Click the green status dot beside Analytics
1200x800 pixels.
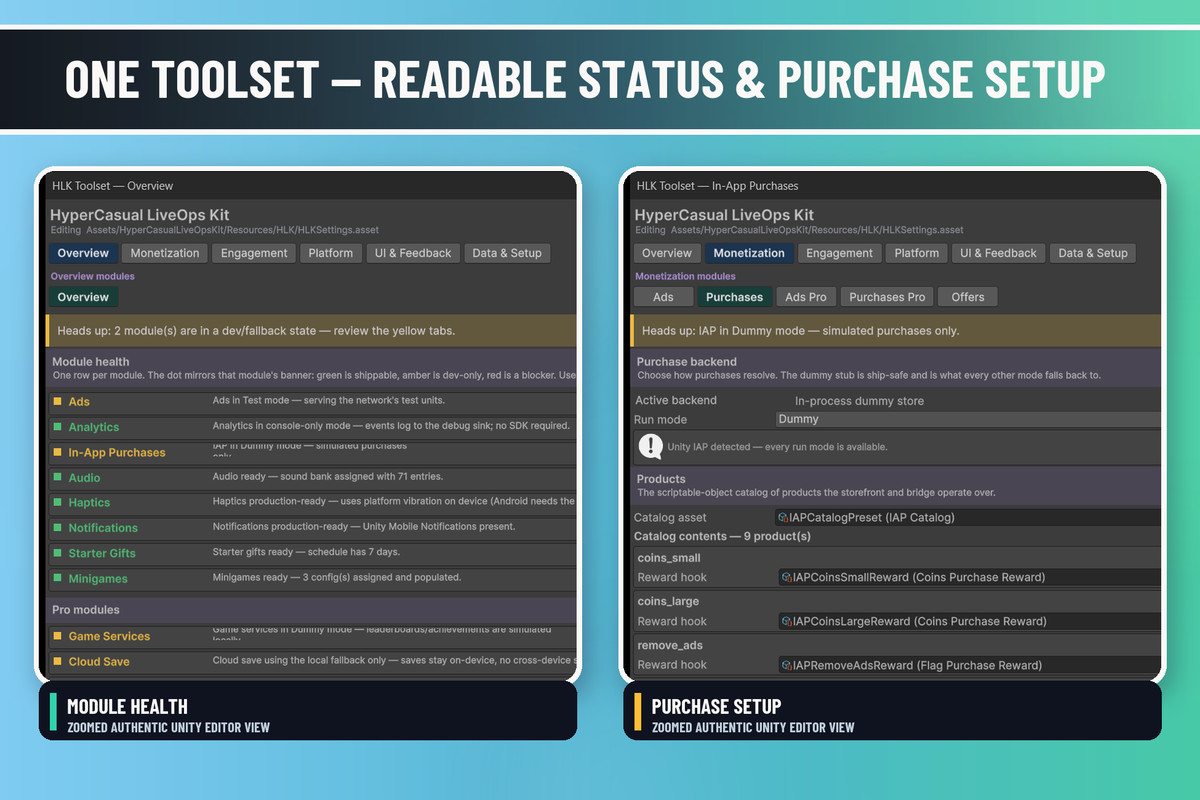coord(57,427)
